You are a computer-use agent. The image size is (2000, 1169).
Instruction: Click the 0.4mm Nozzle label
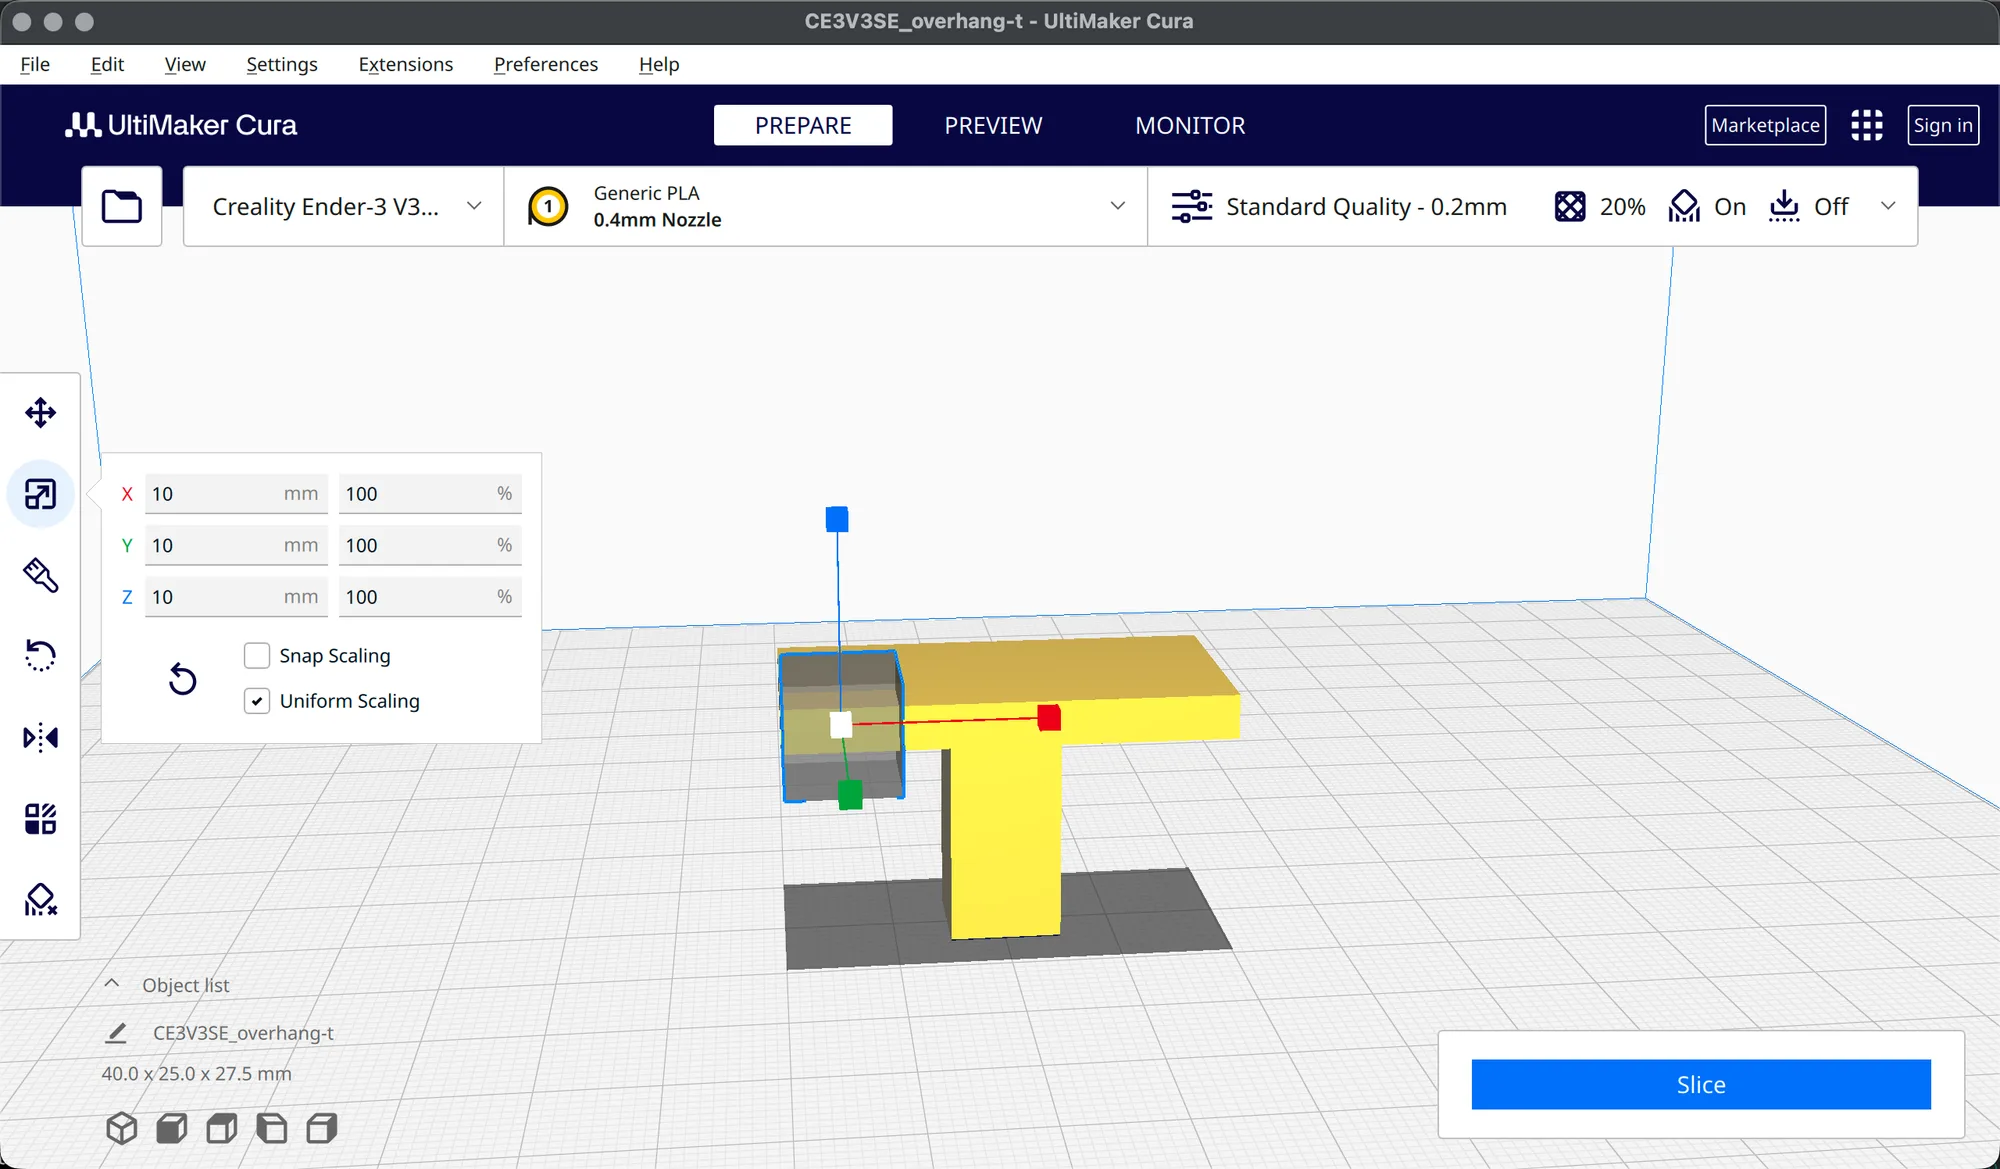(x=657, y=220)
